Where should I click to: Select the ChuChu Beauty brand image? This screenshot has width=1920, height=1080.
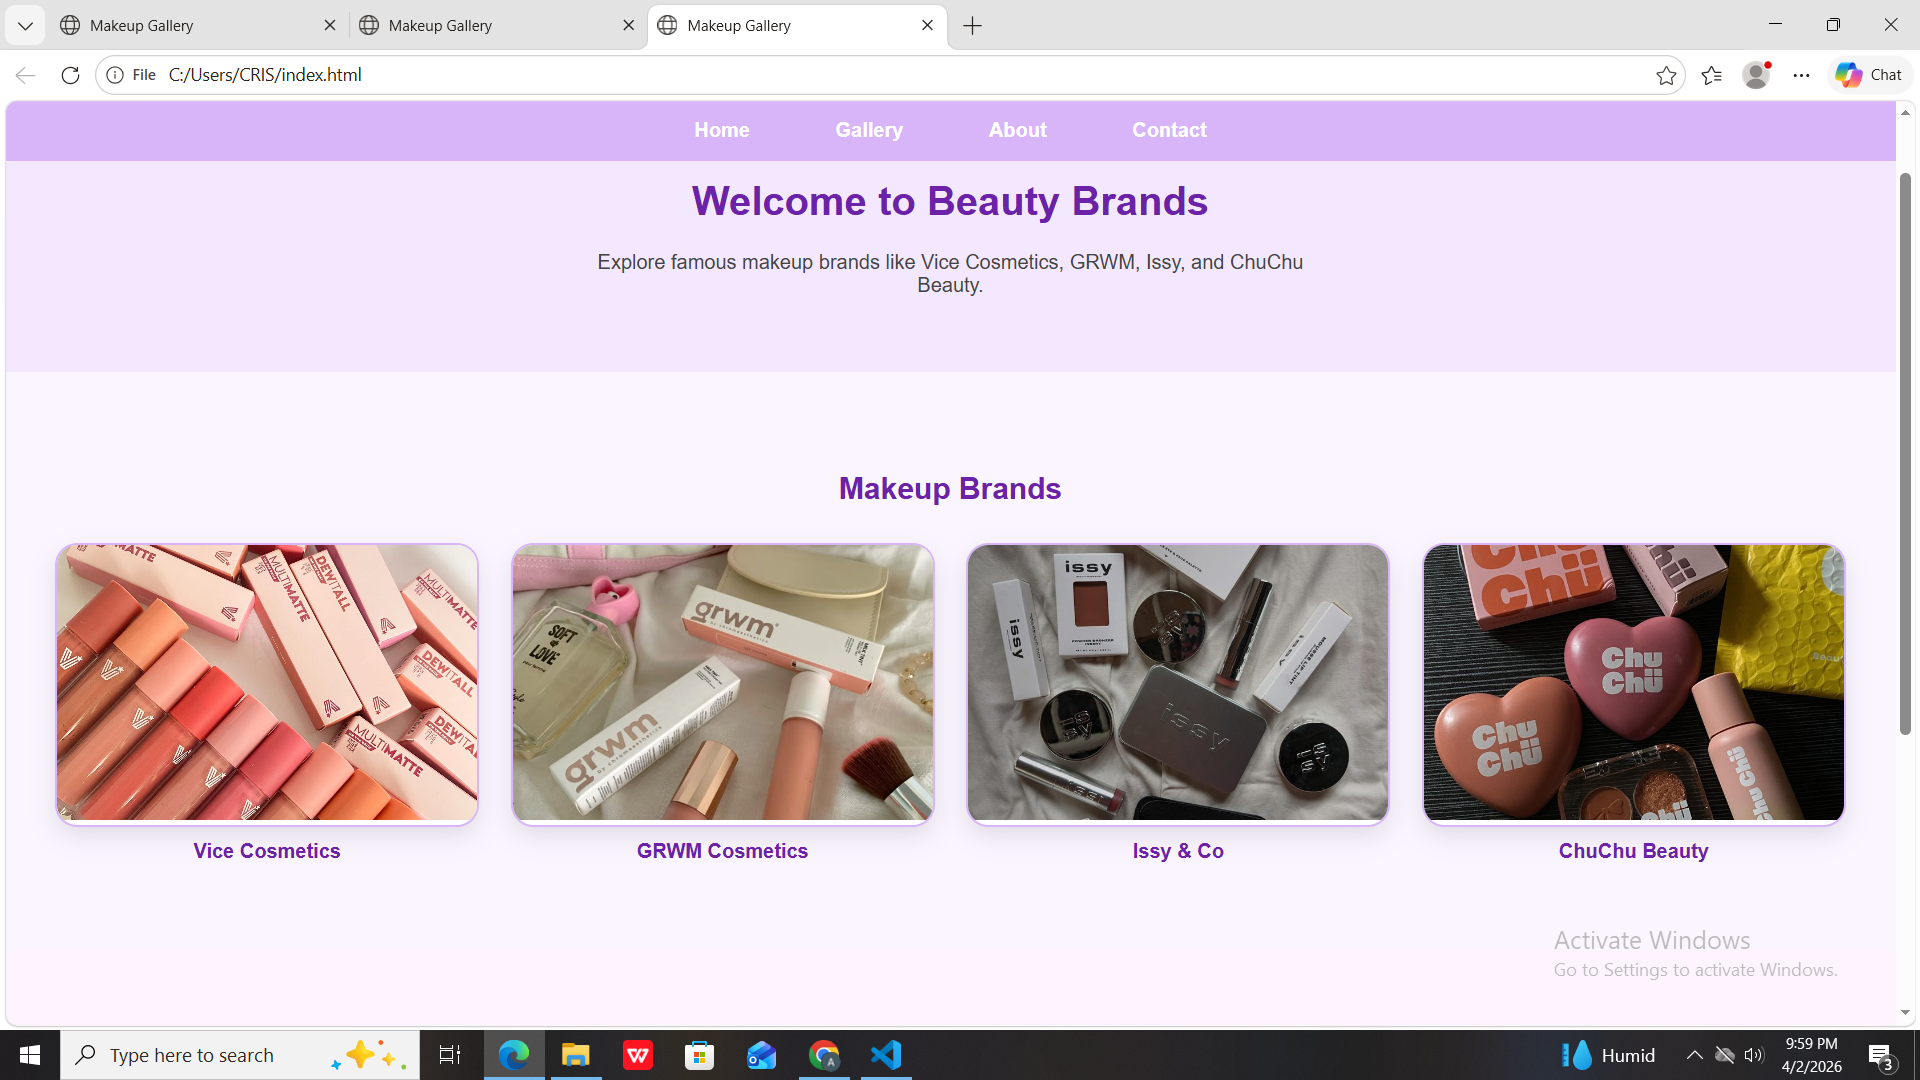[1632, 683]
